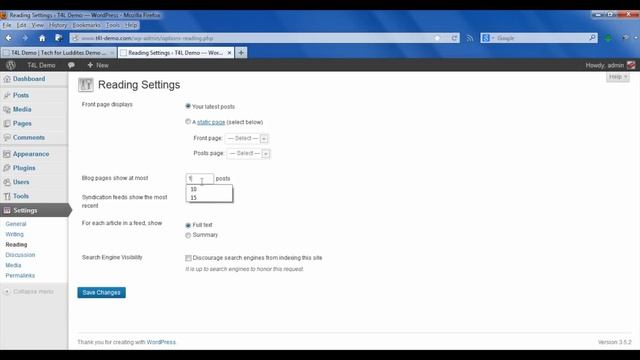This screenshot has height=360, width=640.
Task: Open the View menu
Action: [38, 25]
